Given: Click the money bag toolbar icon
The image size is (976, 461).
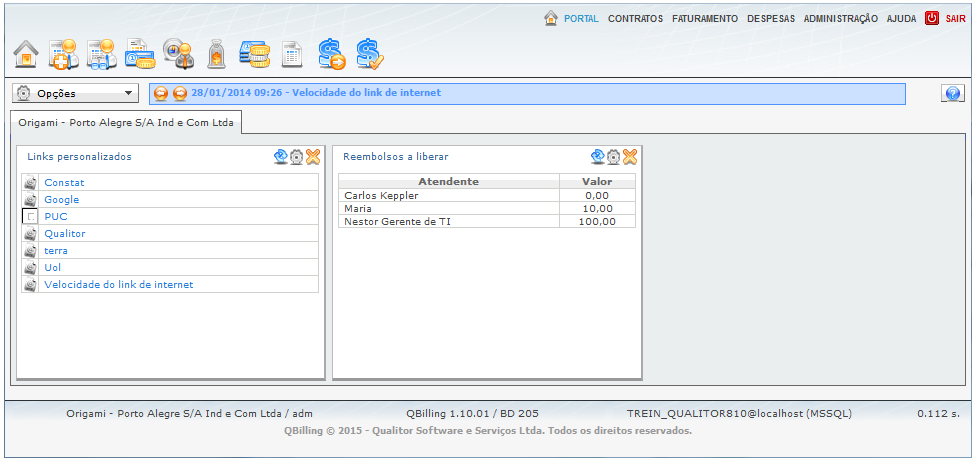Looking at the screenshot, I should (215, 53).
